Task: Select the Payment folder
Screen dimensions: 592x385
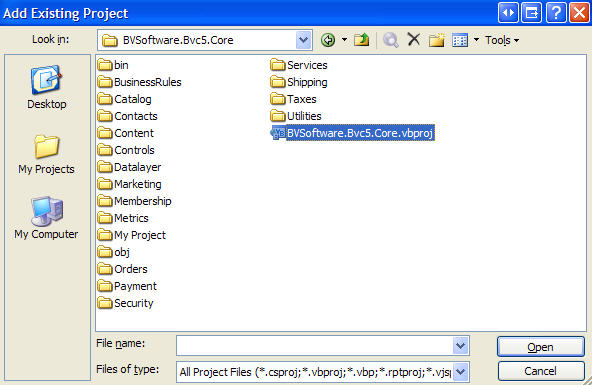Action: (x=127, y=286)
